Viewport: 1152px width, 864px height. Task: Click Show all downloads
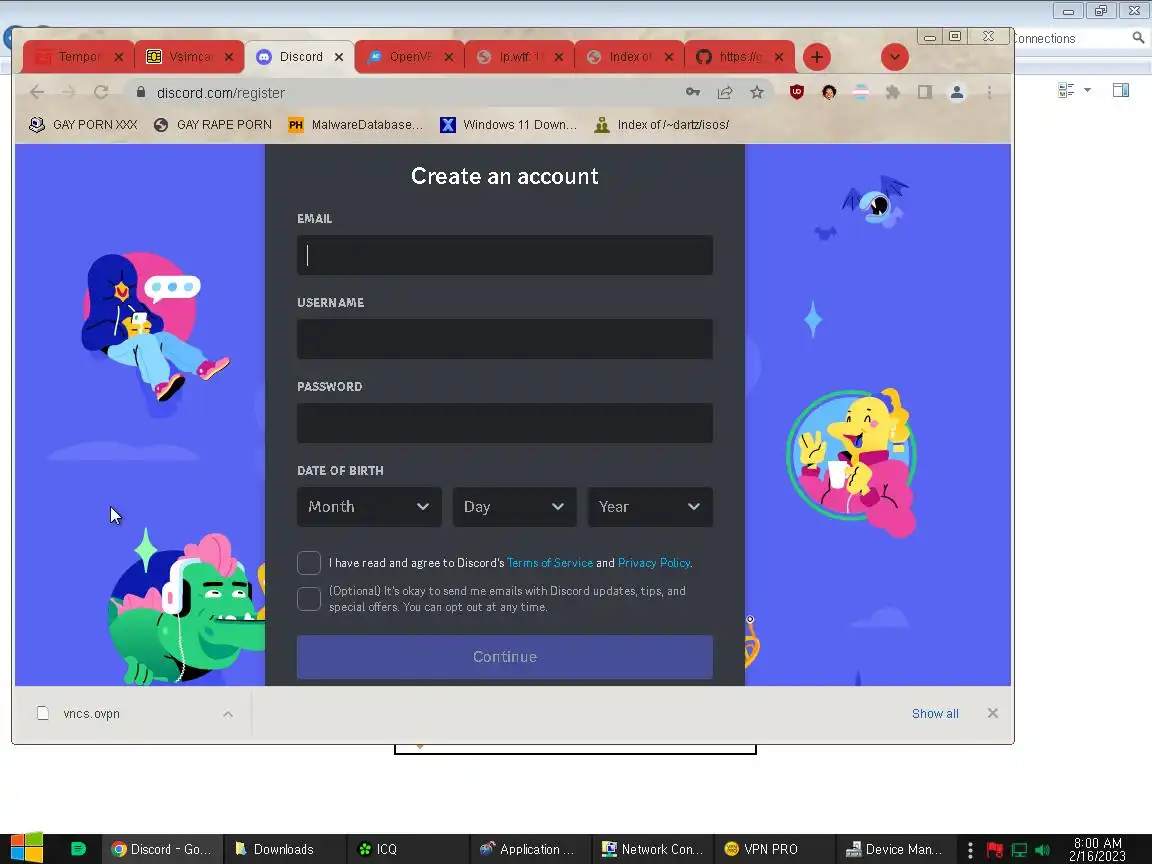[935, 713]
